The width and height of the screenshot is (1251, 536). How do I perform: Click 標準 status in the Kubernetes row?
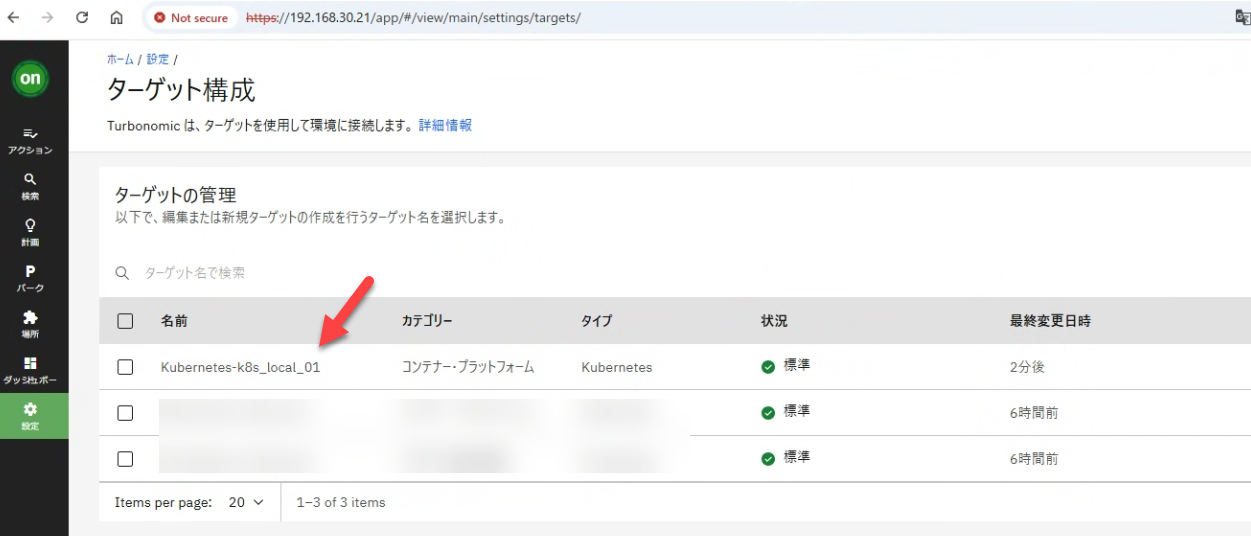(x=797, y=366)
